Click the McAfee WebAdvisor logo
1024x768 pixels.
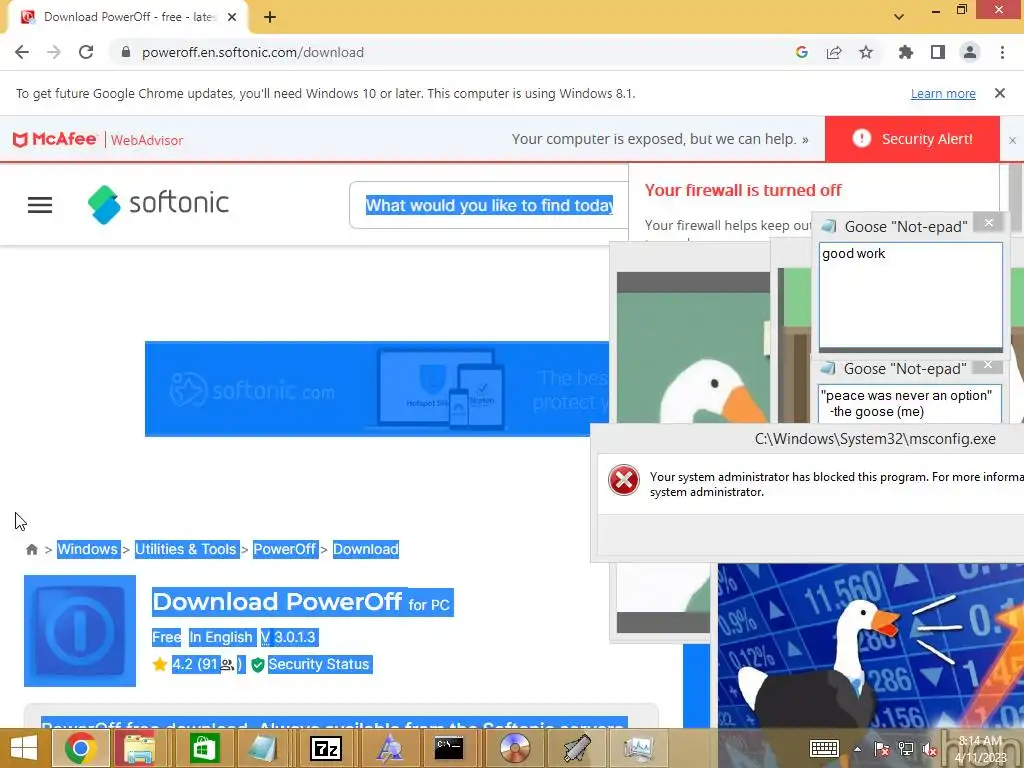[98, 139]
